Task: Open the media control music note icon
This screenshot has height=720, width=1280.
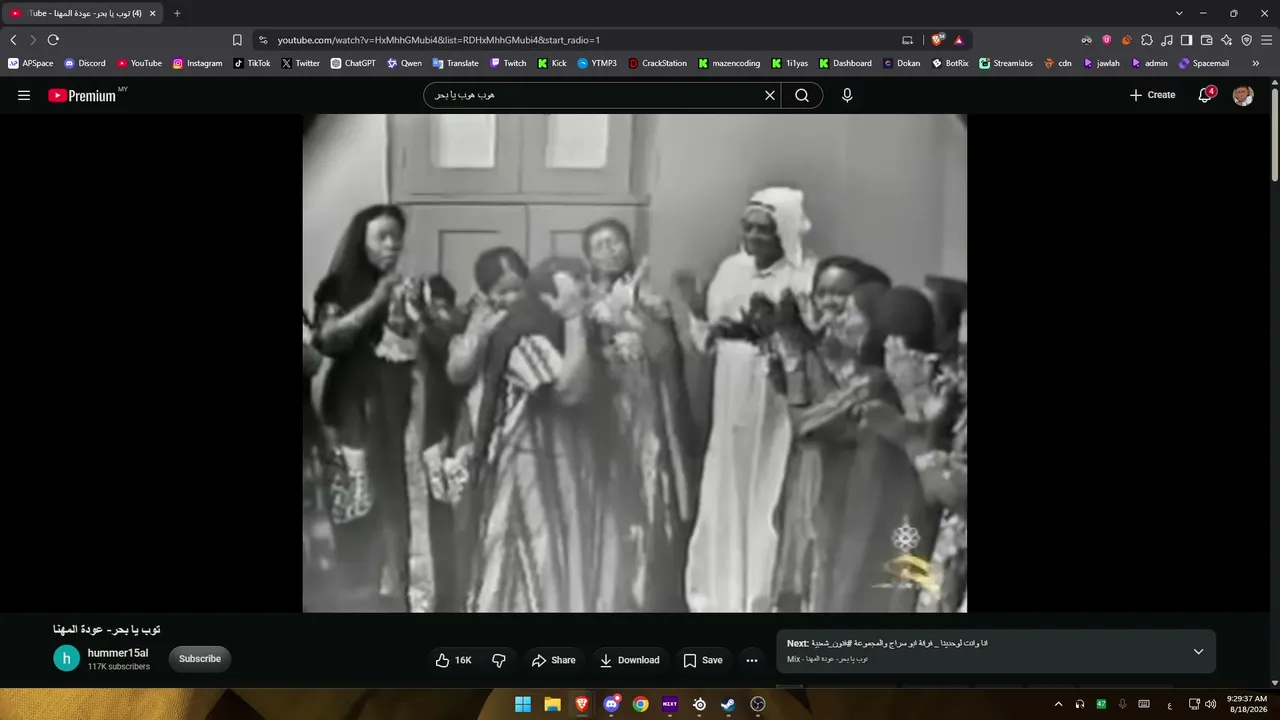Action: click(1167, 40)
